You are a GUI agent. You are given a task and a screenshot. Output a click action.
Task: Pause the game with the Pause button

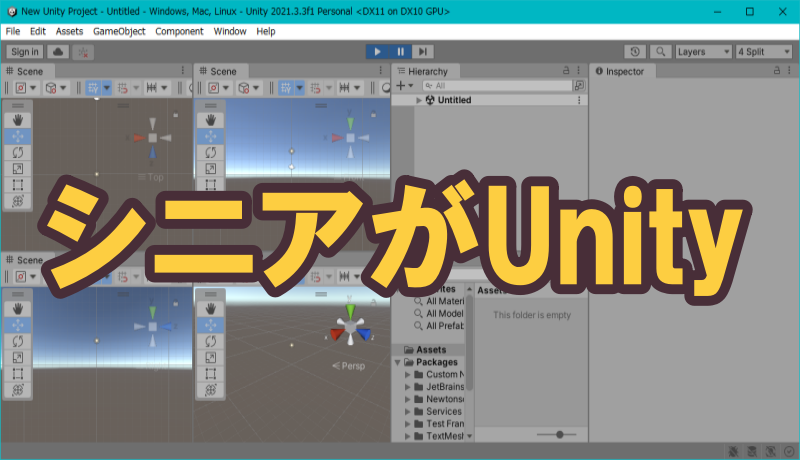tap(401, 52)
